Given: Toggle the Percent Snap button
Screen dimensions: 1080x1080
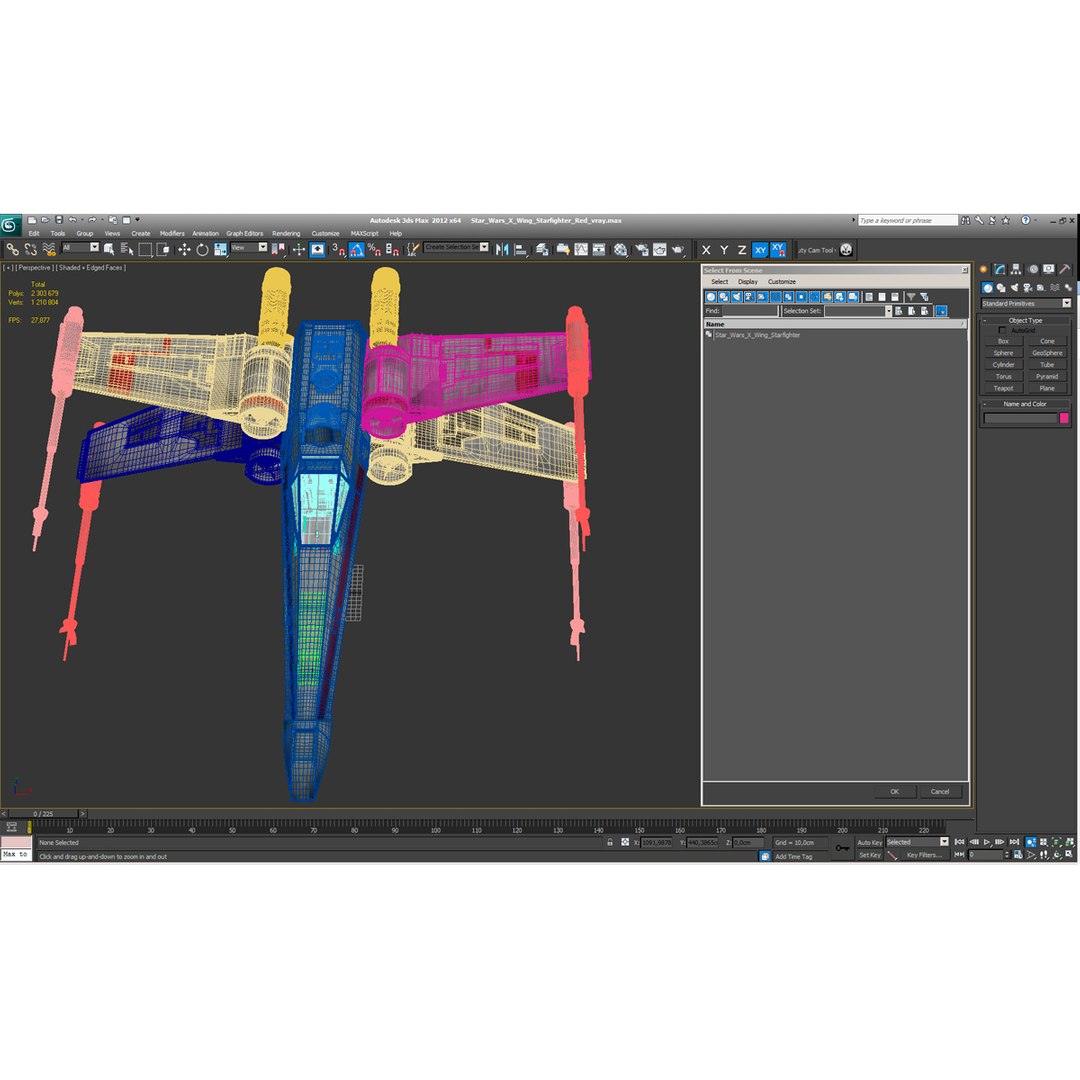Looking at the screenshot, I should (x=374, y=249).
